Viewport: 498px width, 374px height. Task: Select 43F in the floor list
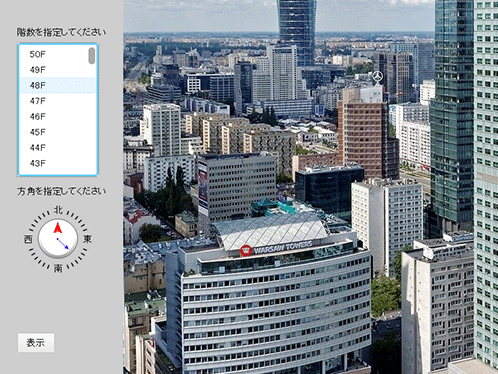coord(57,163)
